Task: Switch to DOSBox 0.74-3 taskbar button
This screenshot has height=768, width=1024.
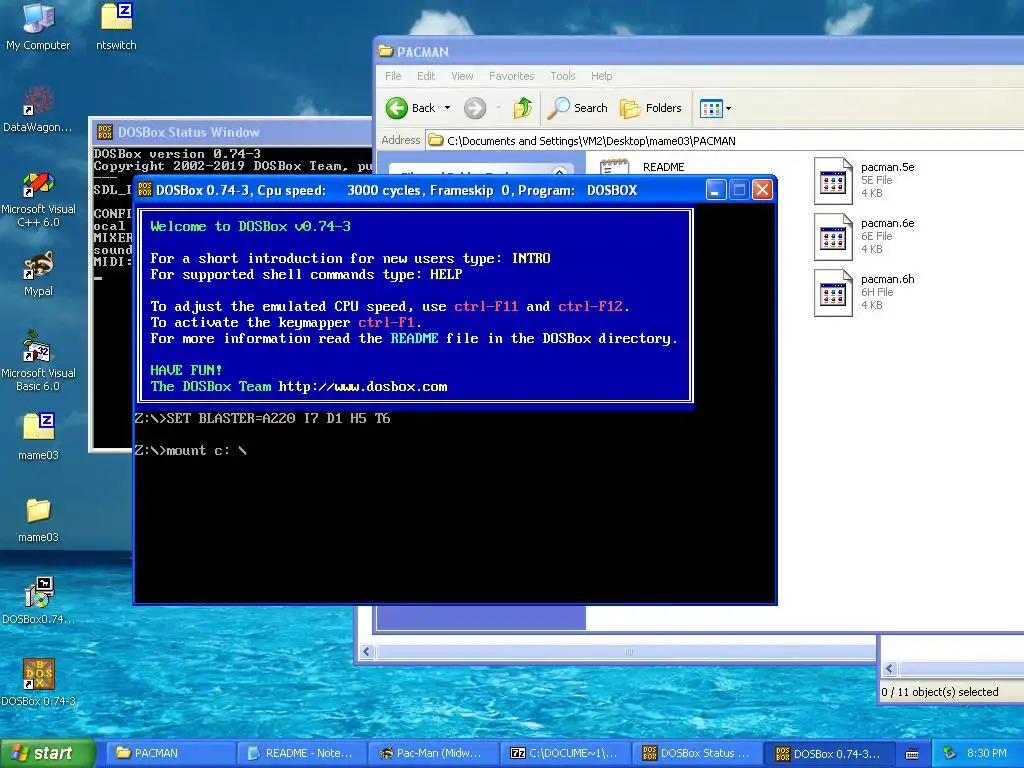Action: coord(830,754)
